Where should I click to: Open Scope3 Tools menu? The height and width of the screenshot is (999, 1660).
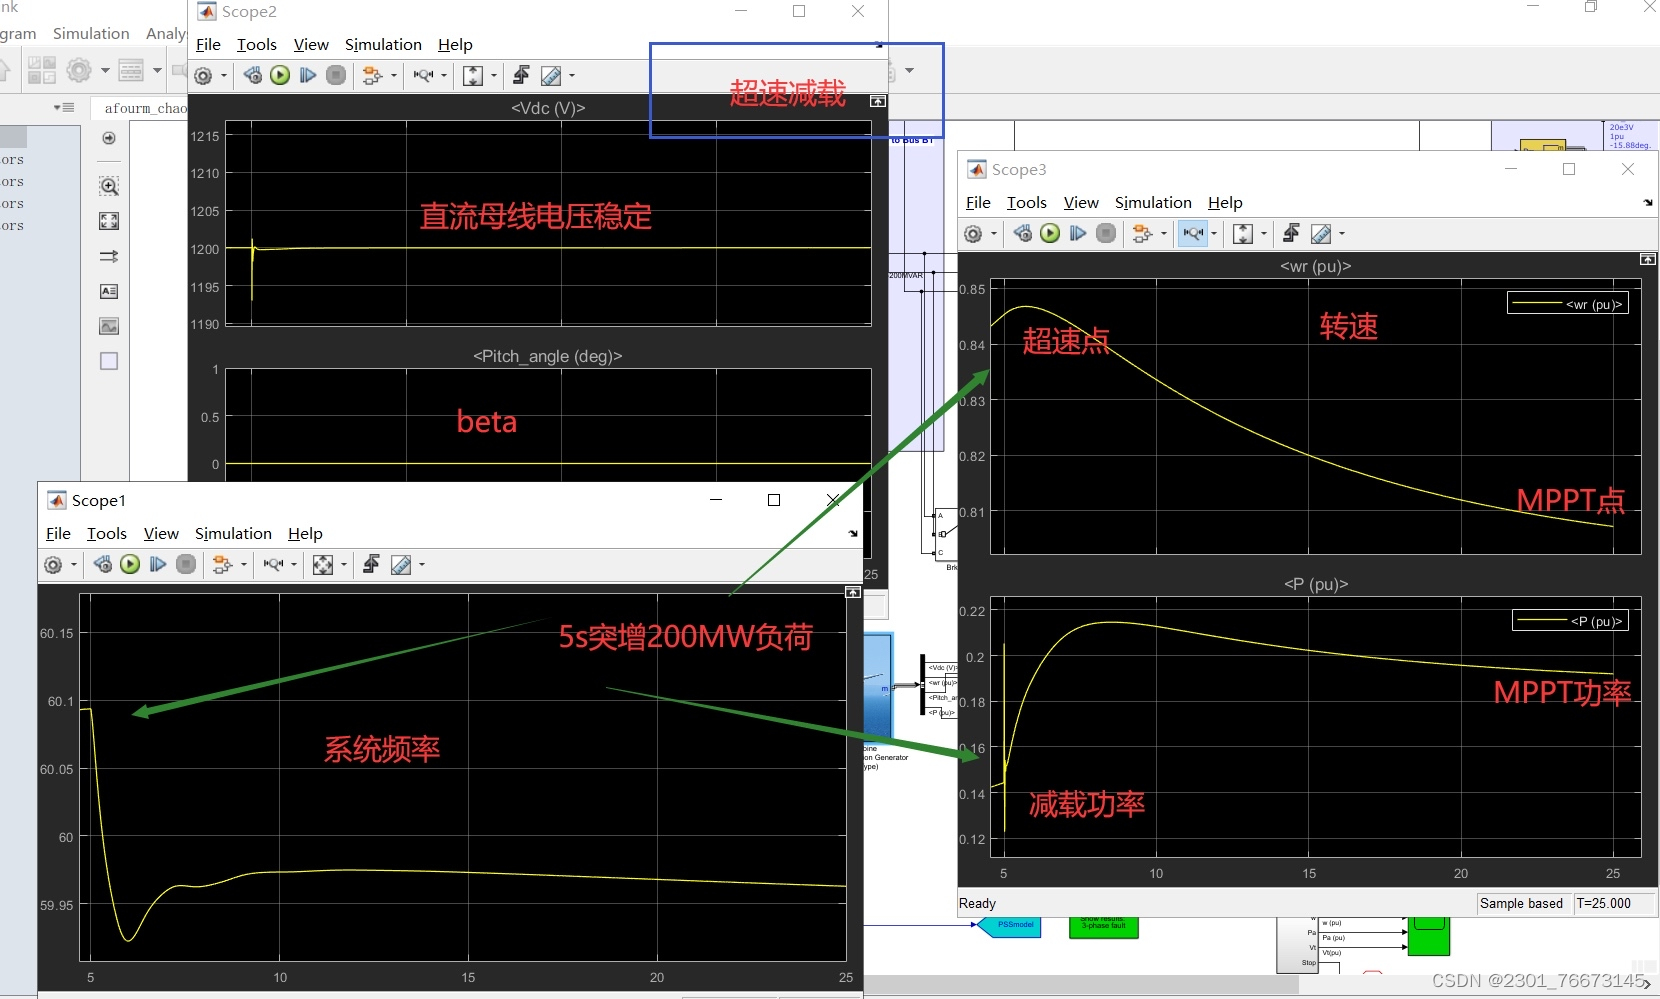coord(1027,203)
